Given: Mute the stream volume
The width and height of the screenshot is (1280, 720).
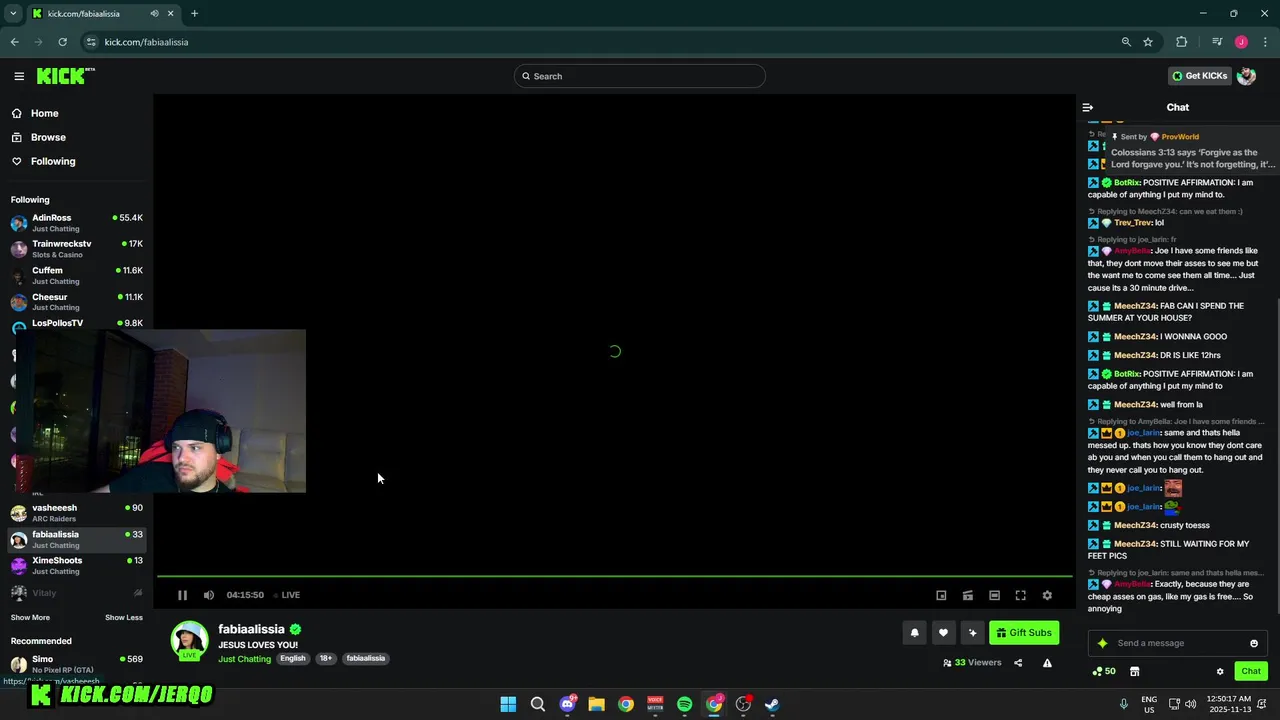Looking at the screenshot, I should (208, 595).
